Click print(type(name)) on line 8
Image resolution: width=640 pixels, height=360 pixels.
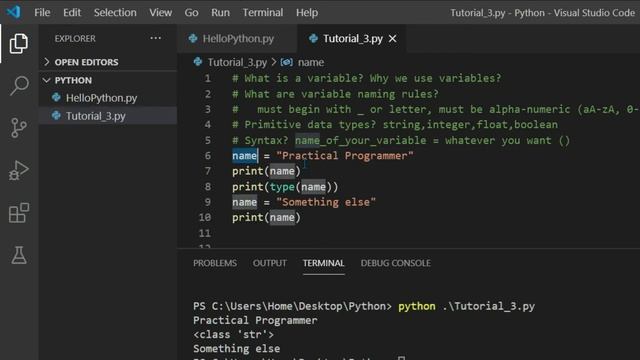285,187
